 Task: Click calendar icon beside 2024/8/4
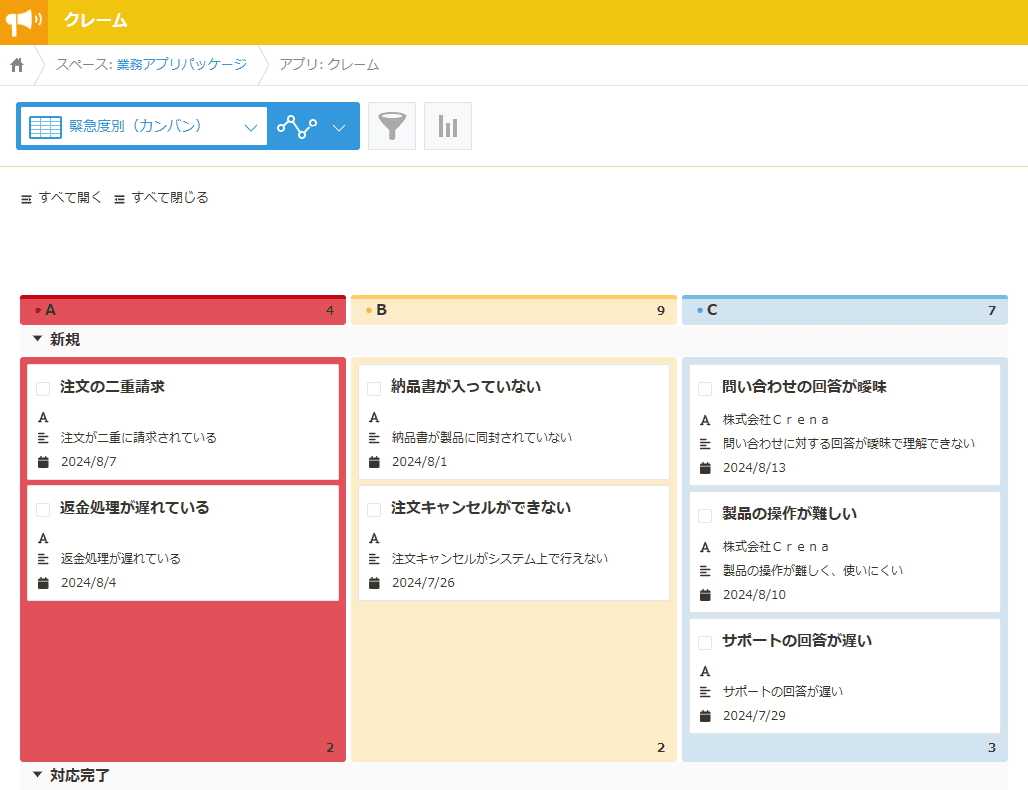[x=43, y=583]
